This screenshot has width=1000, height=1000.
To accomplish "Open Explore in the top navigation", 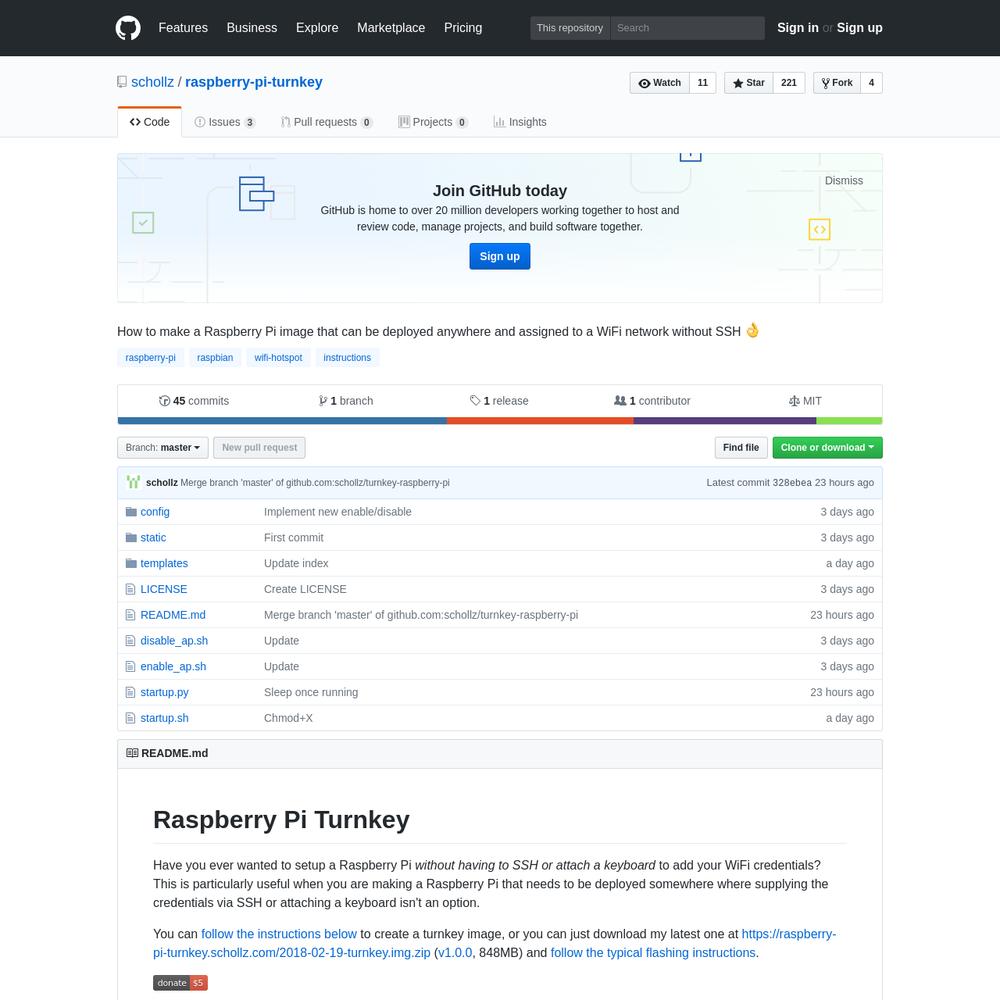I will [x=317, y=28].
